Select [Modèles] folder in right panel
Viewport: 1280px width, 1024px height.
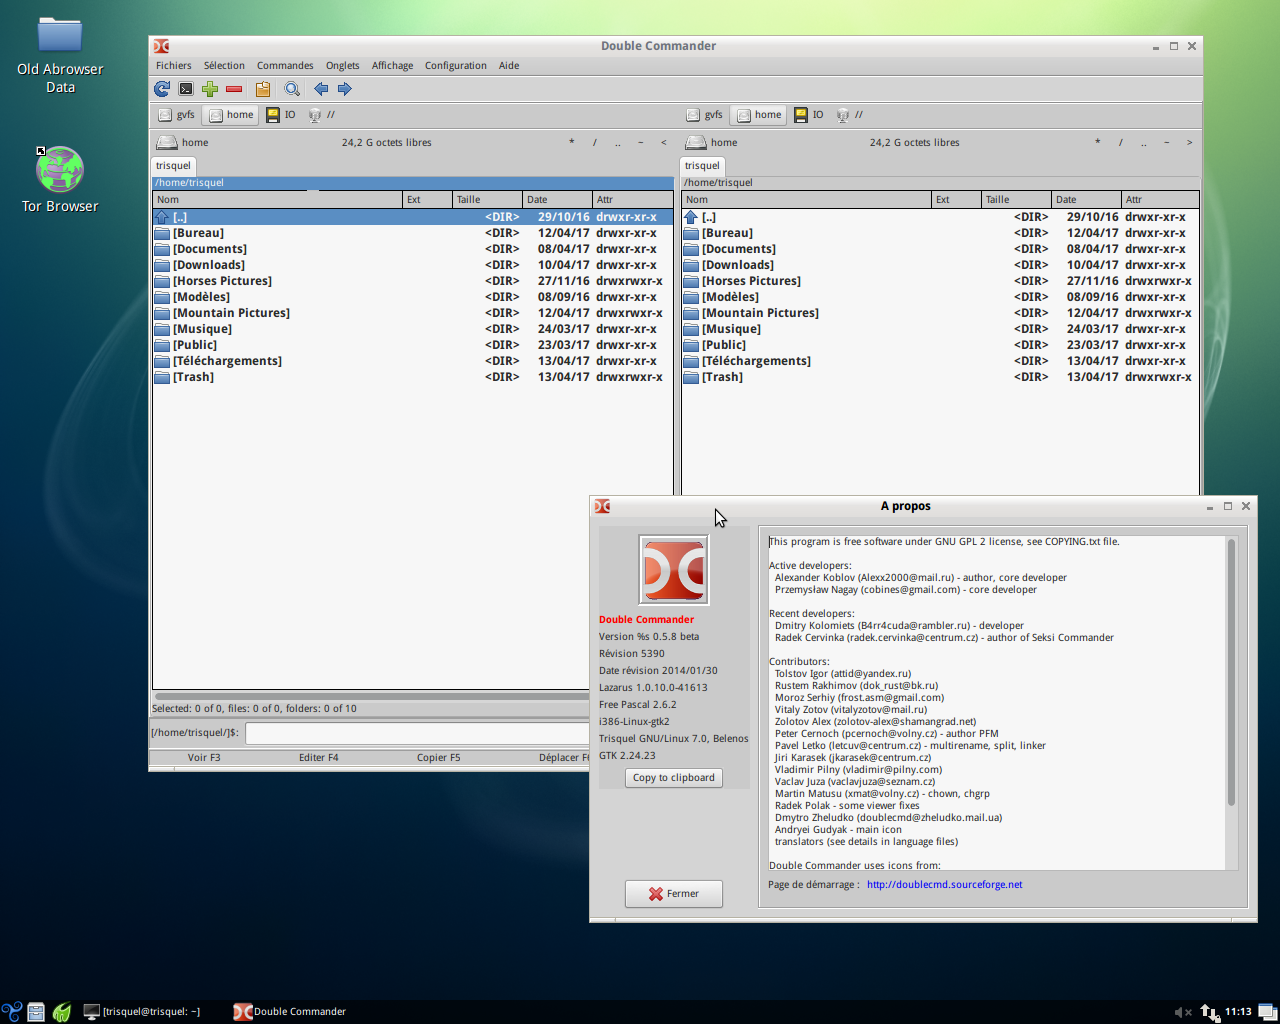click(x=940, y=297)
